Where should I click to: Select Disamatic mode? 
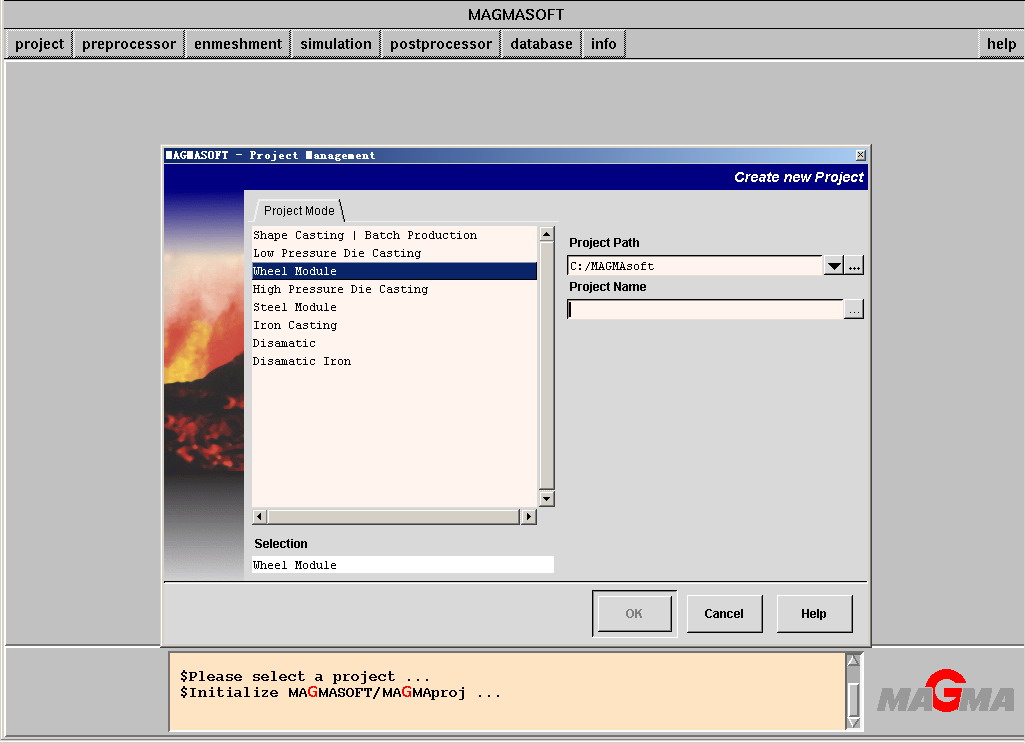394,343
